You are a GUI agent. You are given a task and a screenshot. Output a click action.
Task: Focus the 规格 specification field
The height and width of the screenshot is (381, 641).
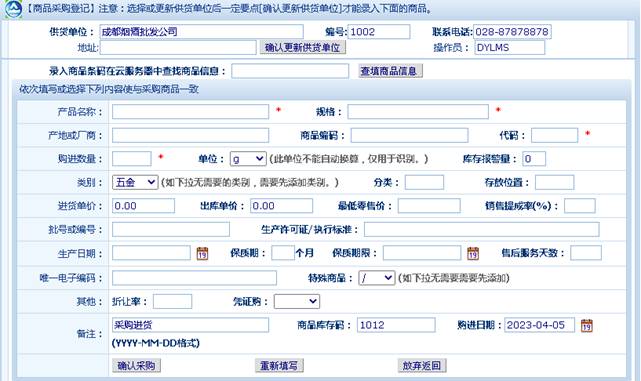(x=418, y=112)
